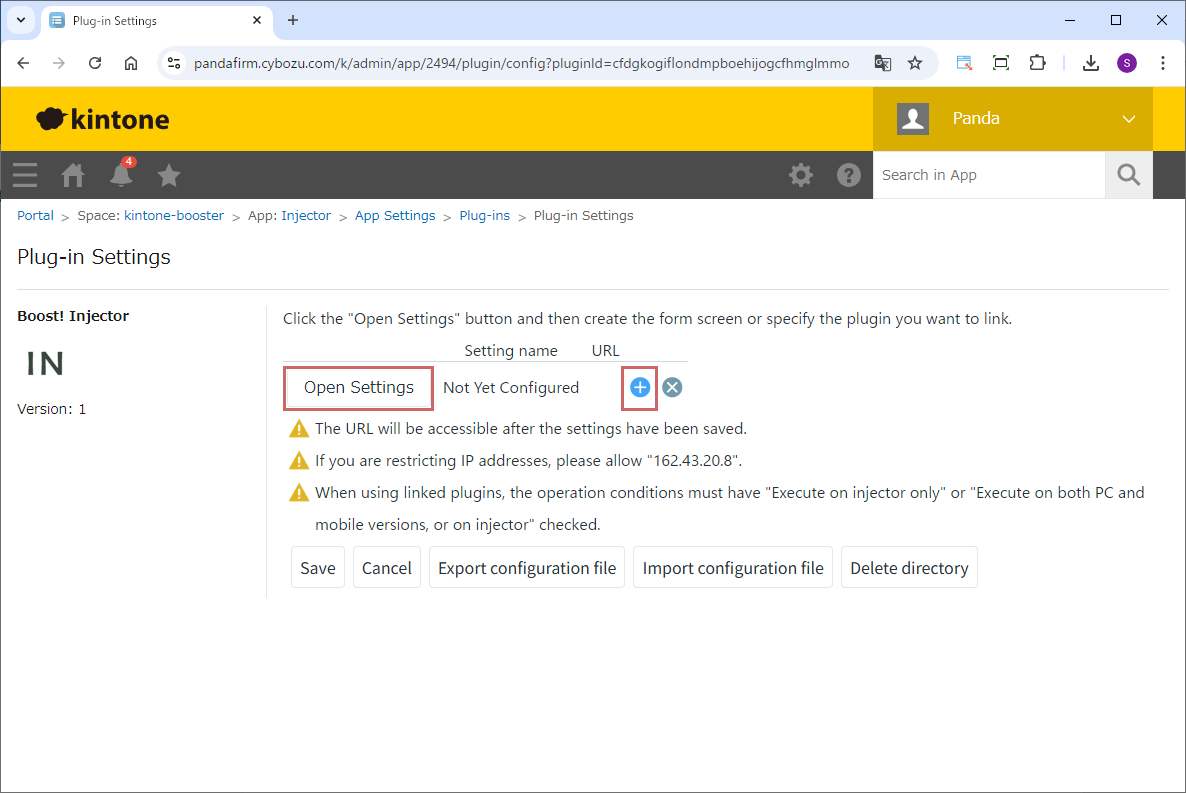Click the blue plus add-row icon

pos(640,388)
